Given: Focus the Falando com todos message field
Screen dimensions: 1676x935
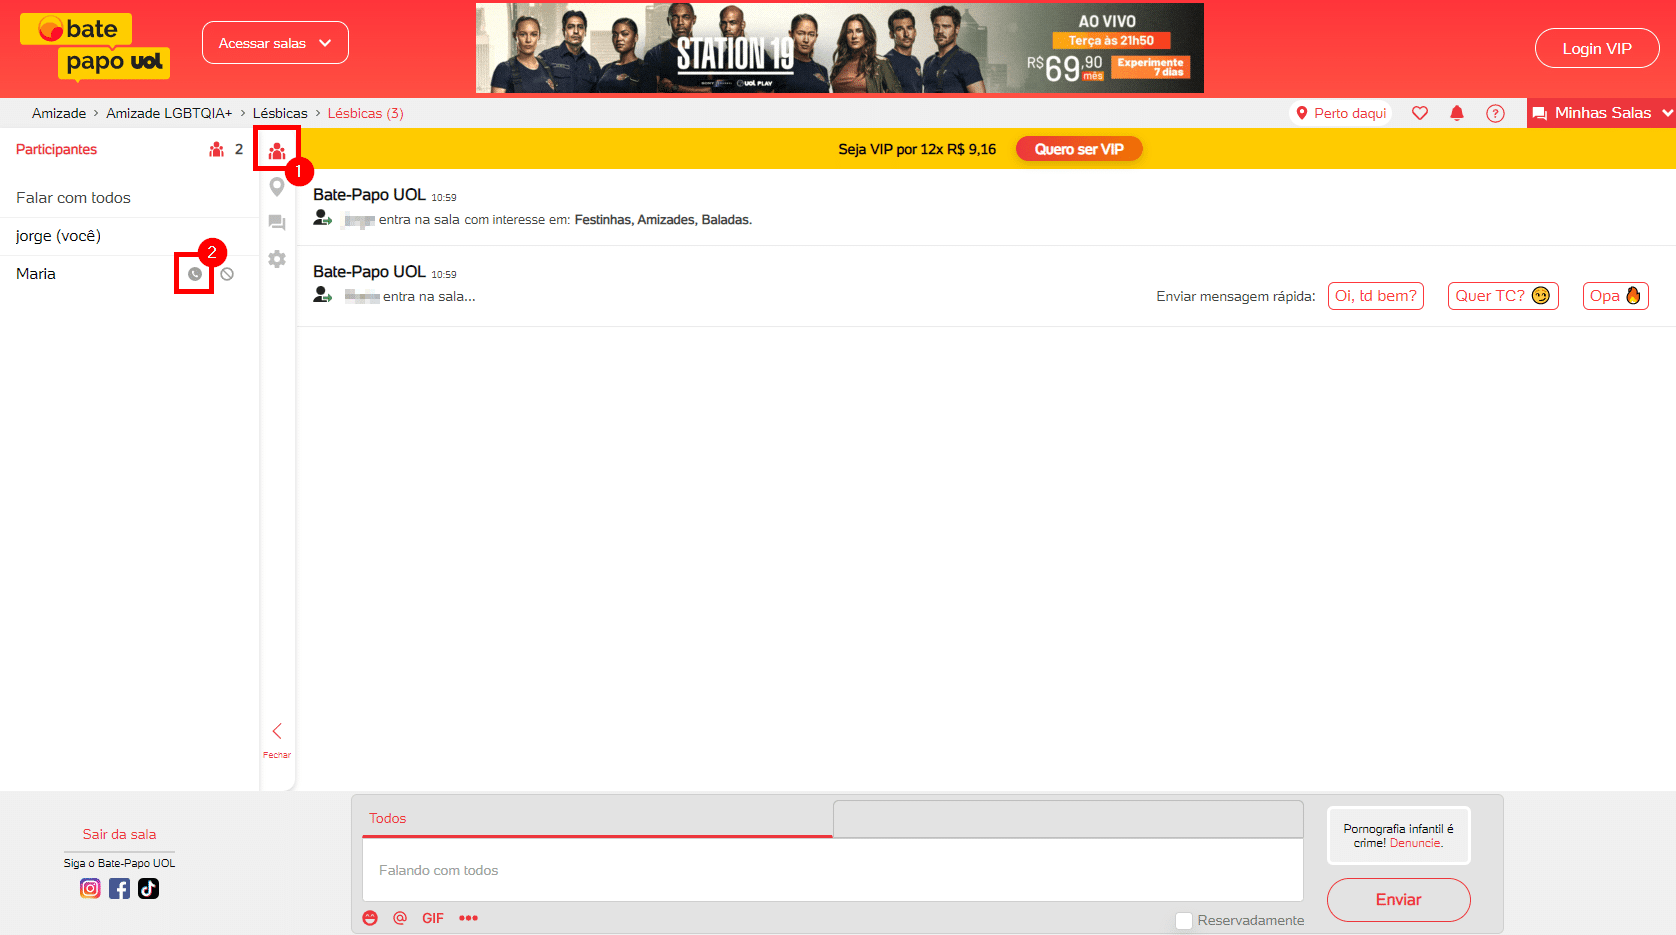Looking at the screenshot, I should click(x=833, y=870).
